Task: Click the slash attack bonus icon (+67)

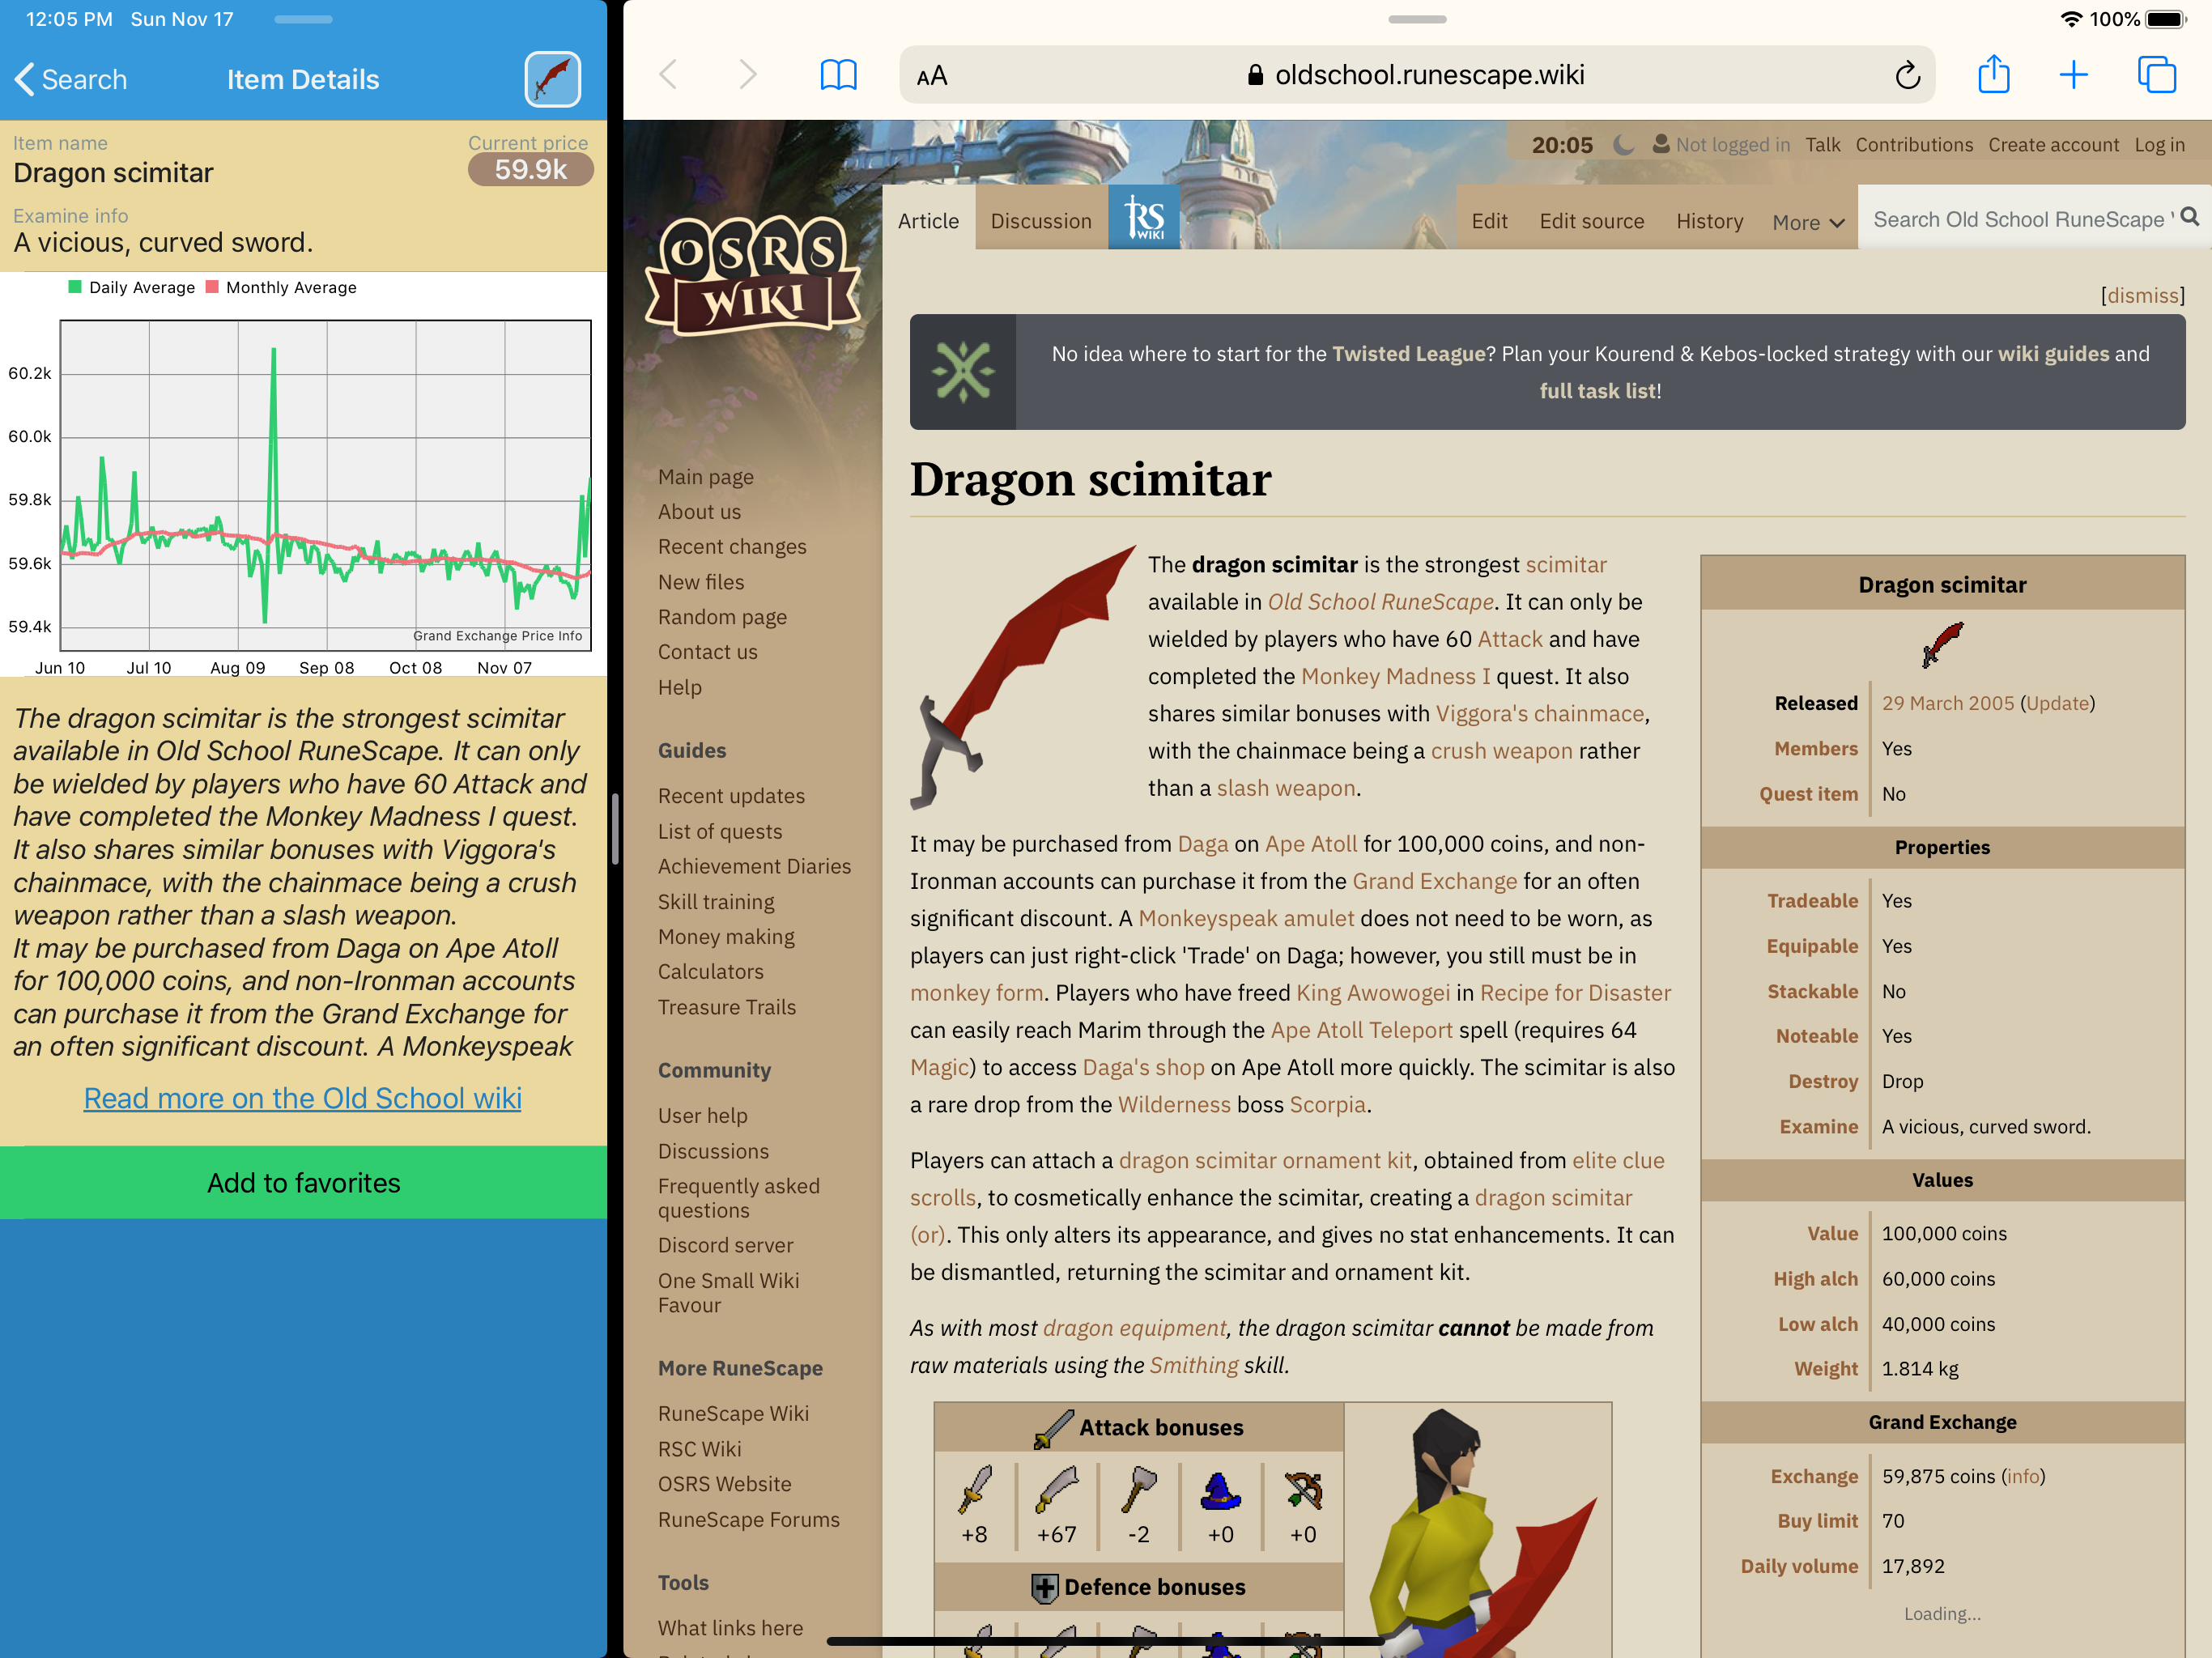Action: point(1056,1488)
